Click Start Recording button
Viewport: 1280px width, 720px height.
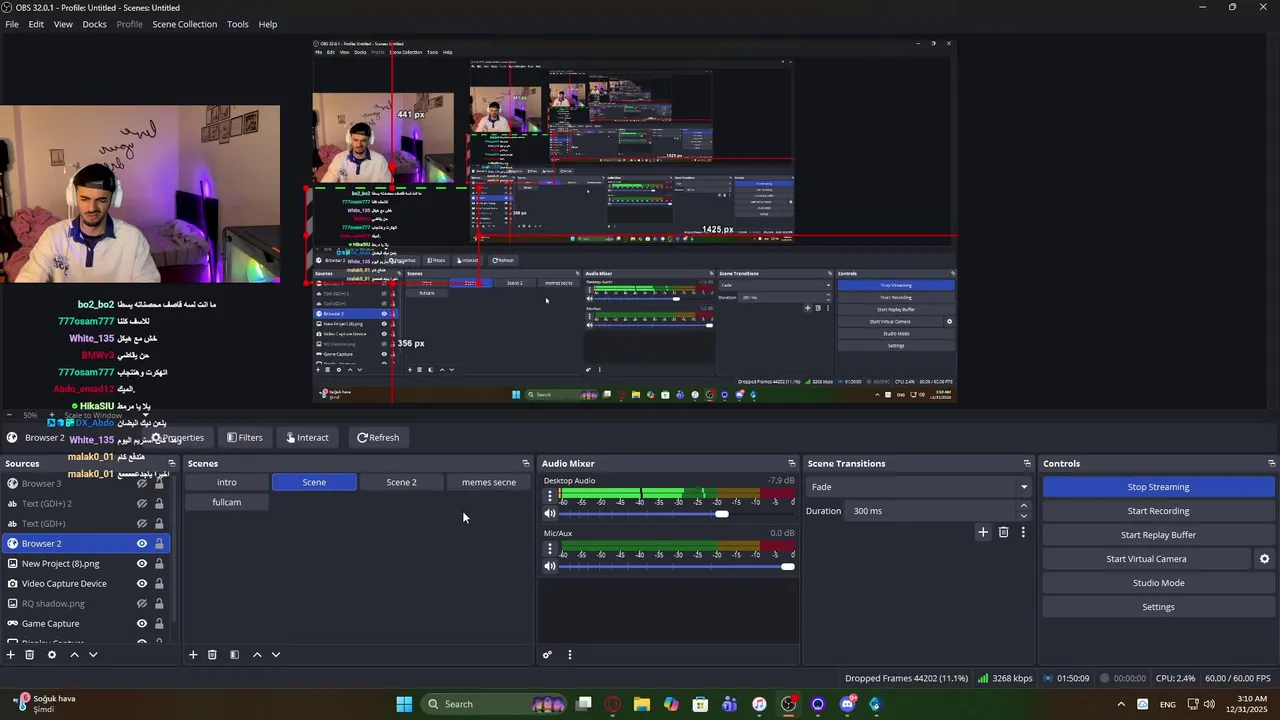pos(1158,511)
